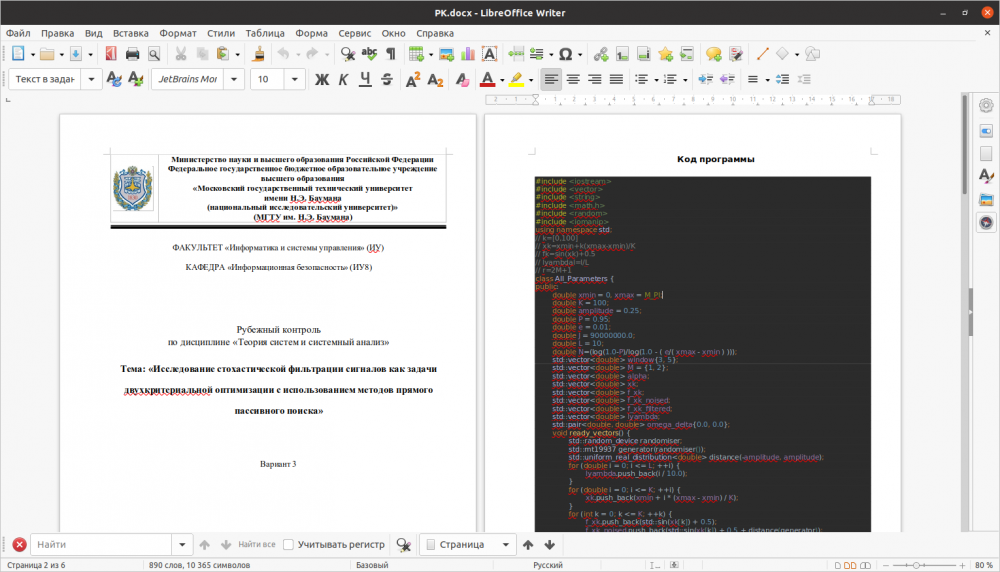This screenshot has height=572, width=1000.
Task: Close the find toolbar
Action: coord(18,545)
